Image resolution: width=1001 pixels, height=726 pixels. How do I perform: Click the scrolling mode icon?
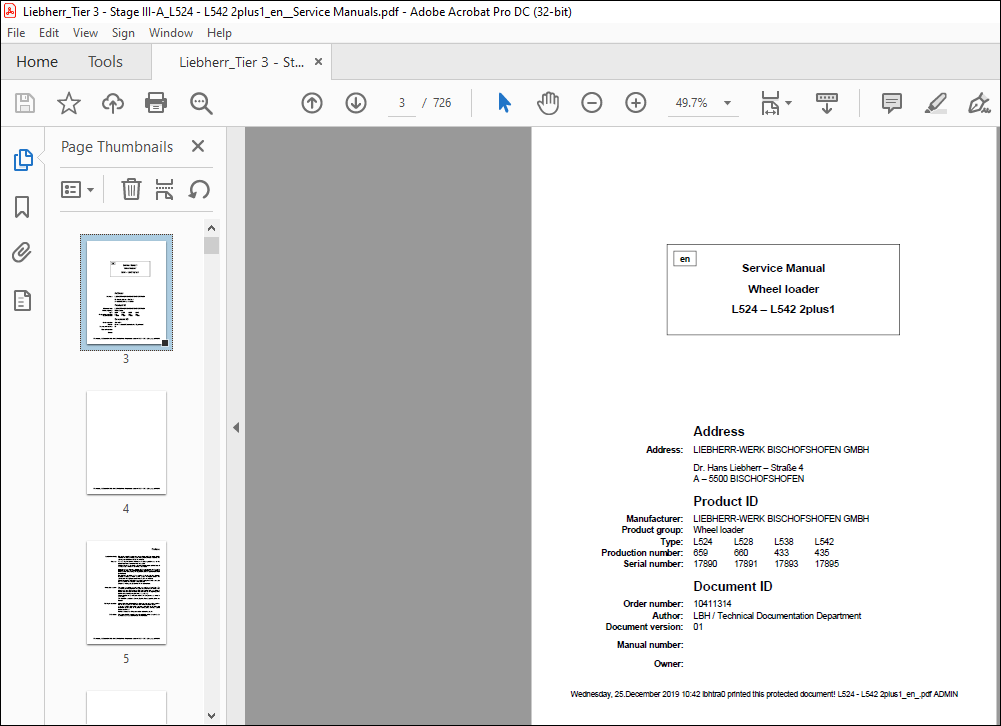pos(827,103)
